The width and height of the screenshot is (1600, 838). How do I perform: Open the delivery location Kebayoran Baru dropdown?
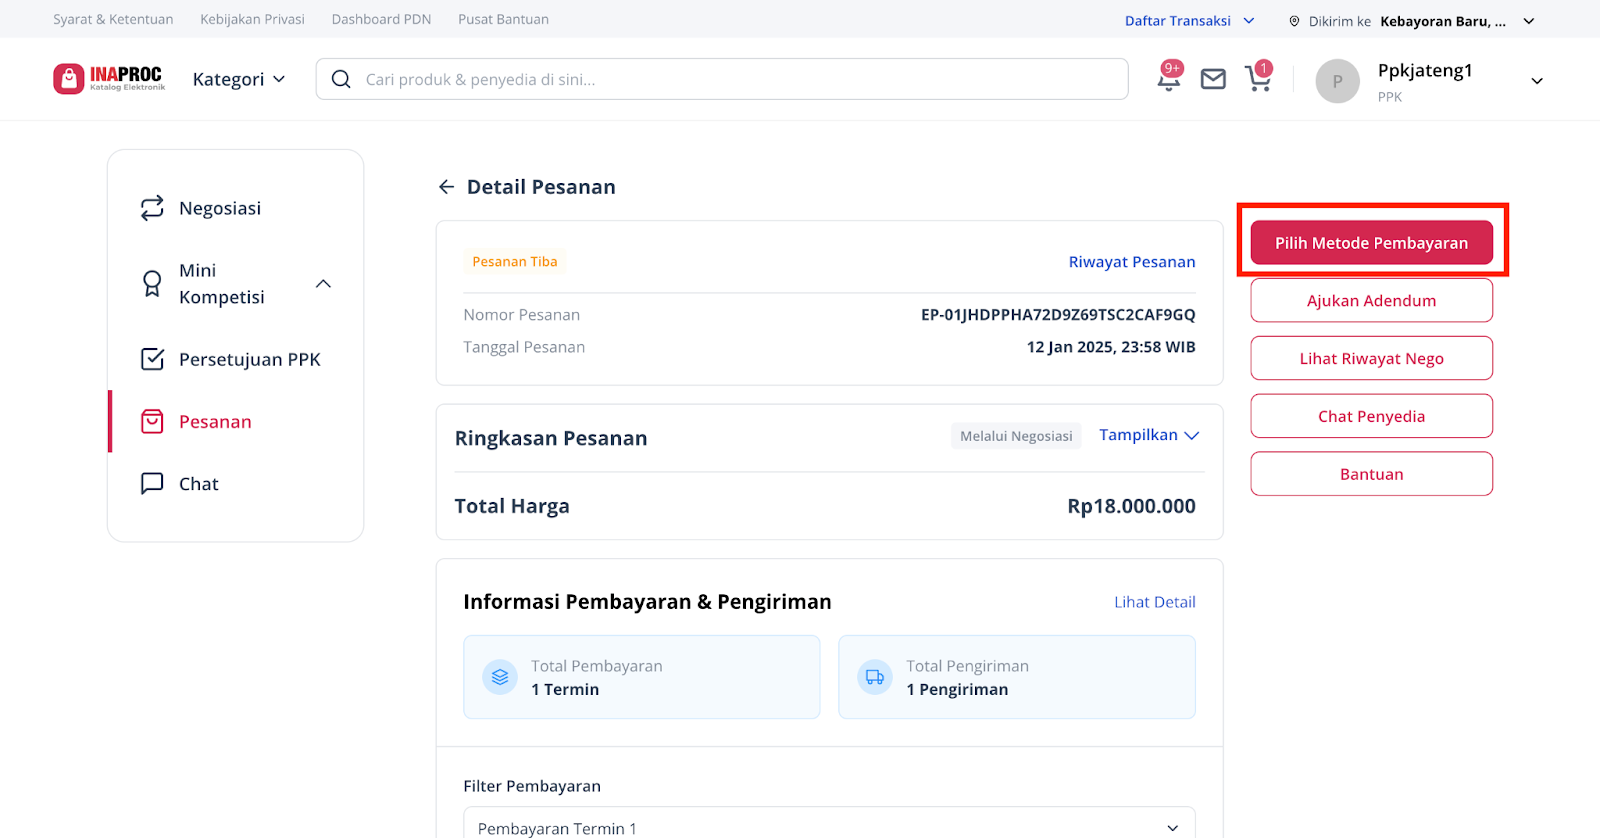pos(1457,21)
